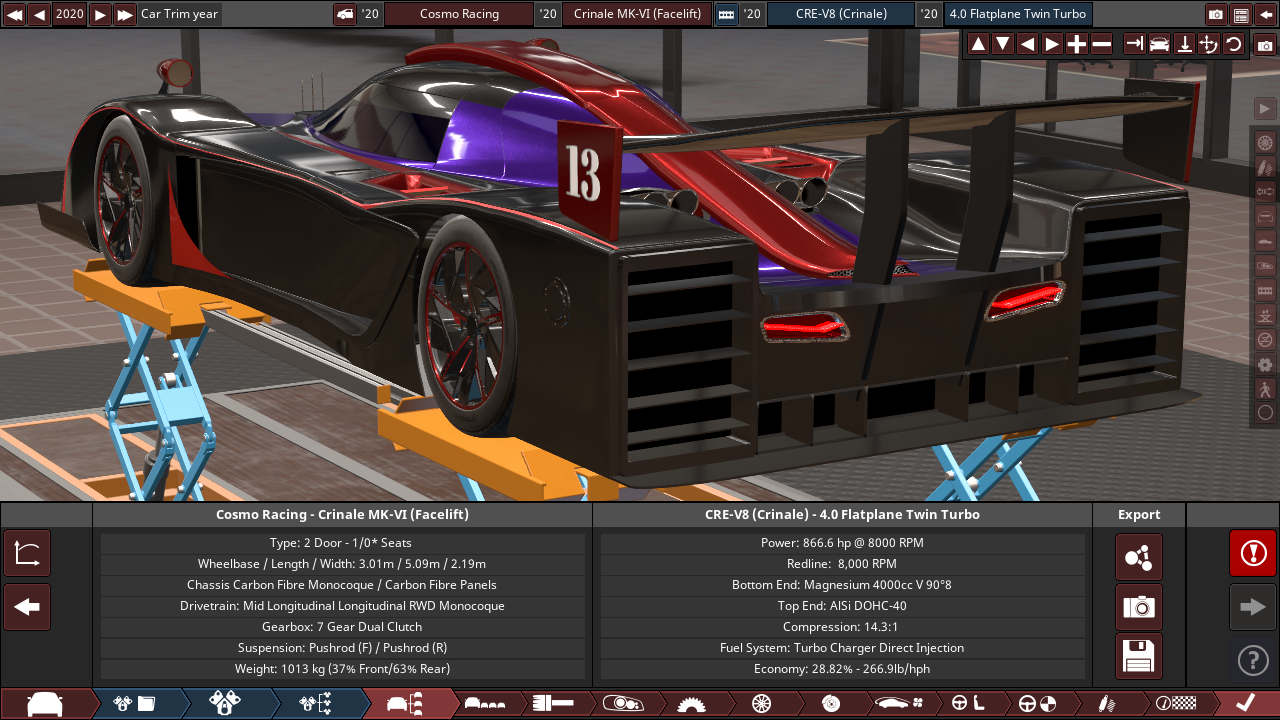Screen dimensions: 1280x720
Task: Open the wheels and tires tab
Action: point(760,703)
